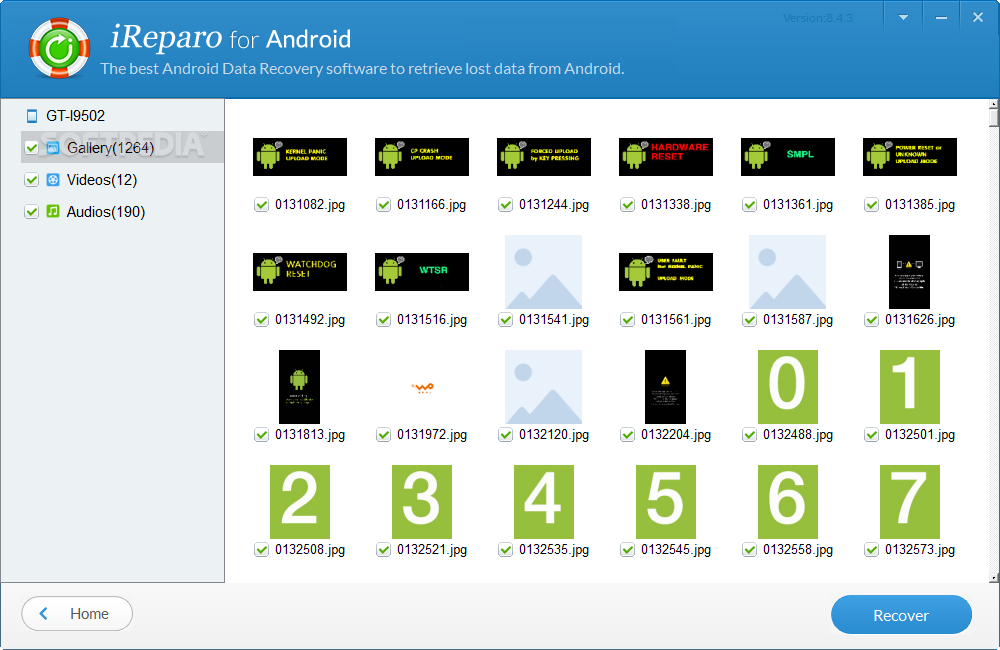Select the Power Reset or Unknown Upload thumbnail
Viewport: 1000px width, 650px height.
click(x=910, y=157)
